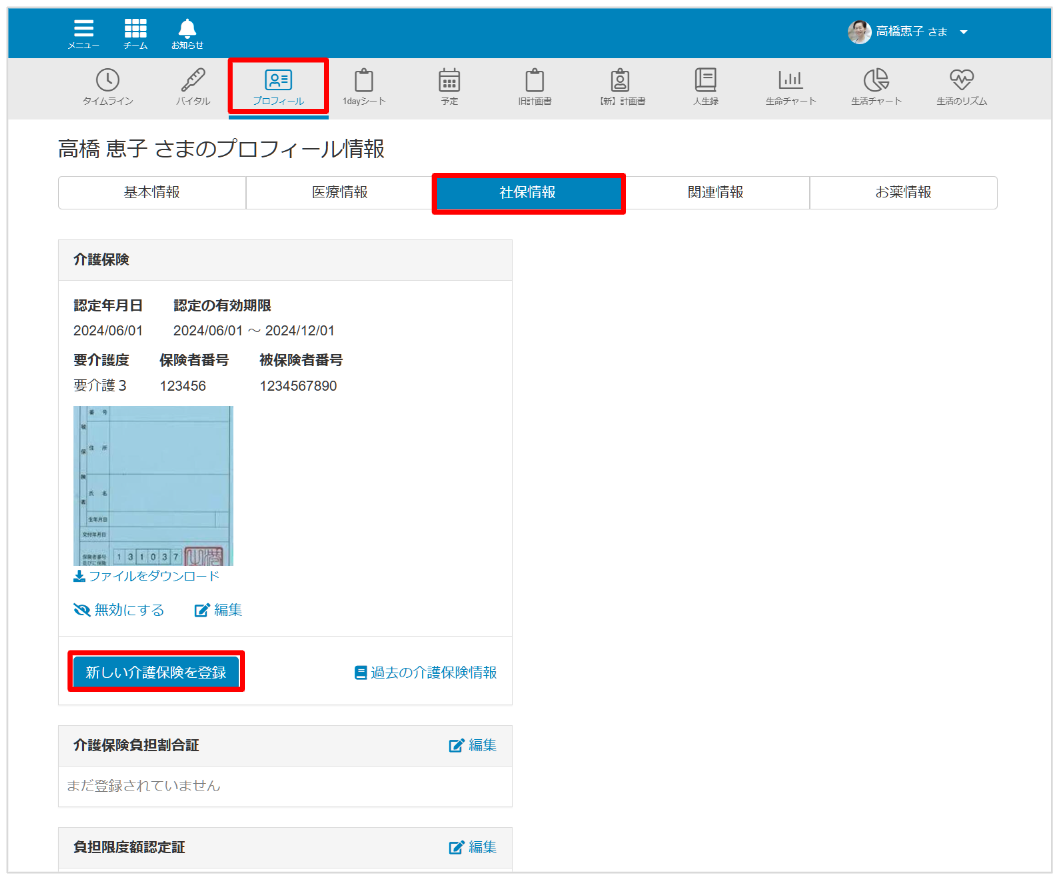This screenshot has width=1060, height=883.
Task: Click the 要介護 3 care level text
Action: pos(100,385)
